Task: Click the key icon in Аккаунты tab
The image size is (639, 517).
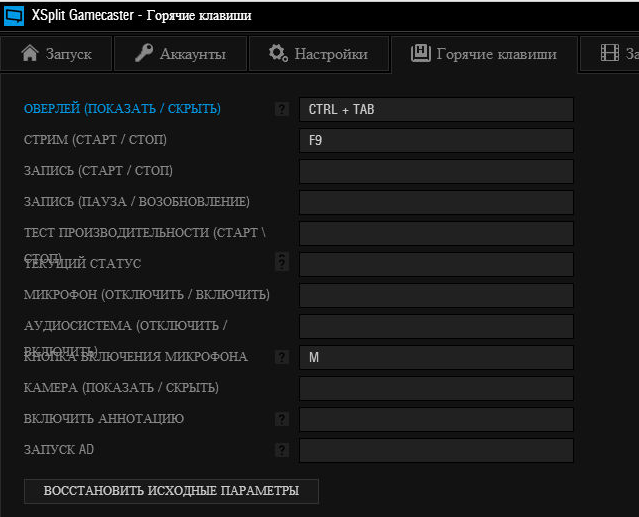Action: tap(144, 53)
